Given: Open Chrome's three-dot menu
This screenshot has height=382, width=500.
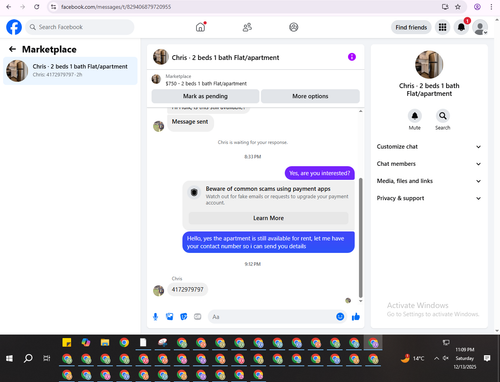Looking at the screenshot, I should tap(491, 7).
